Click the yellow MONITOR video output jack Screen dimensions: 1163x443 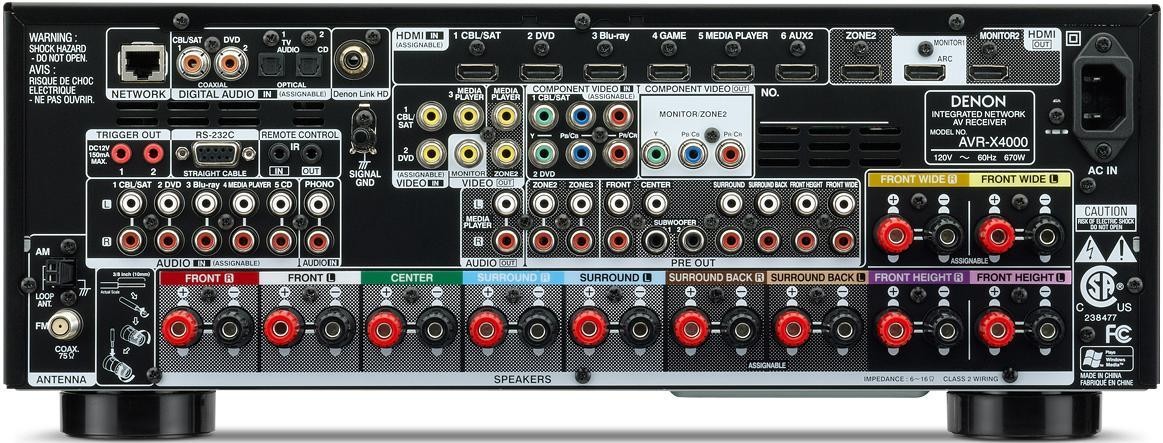coord(469,153)
